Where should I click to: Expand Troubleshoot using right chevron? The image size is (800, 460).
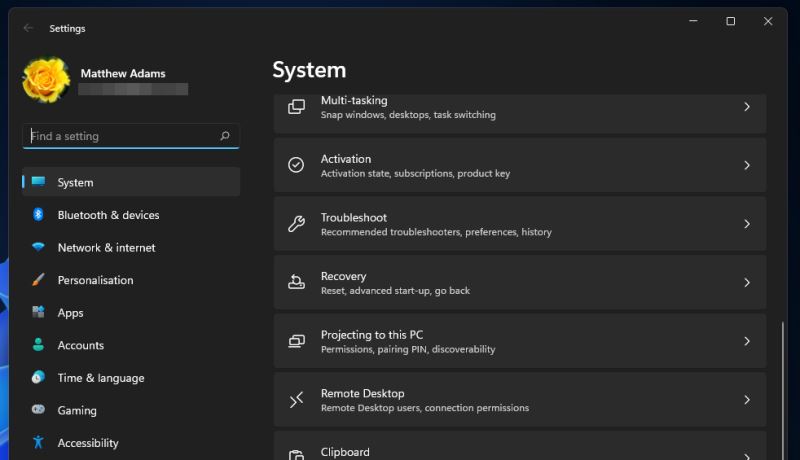pyautogui.click(x=746, y=224)
